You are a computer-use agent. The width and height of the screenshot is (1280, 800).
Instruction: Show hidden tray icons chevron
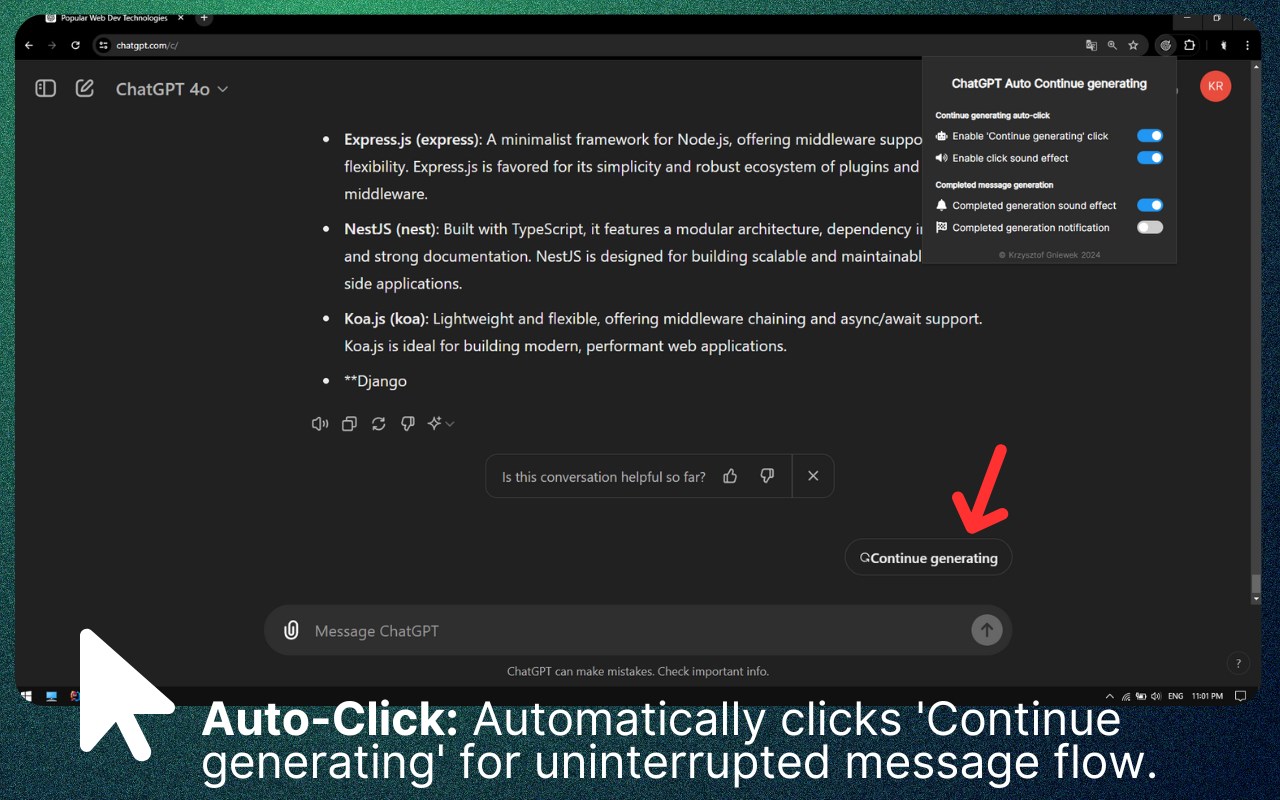(x=1109, y=696)
